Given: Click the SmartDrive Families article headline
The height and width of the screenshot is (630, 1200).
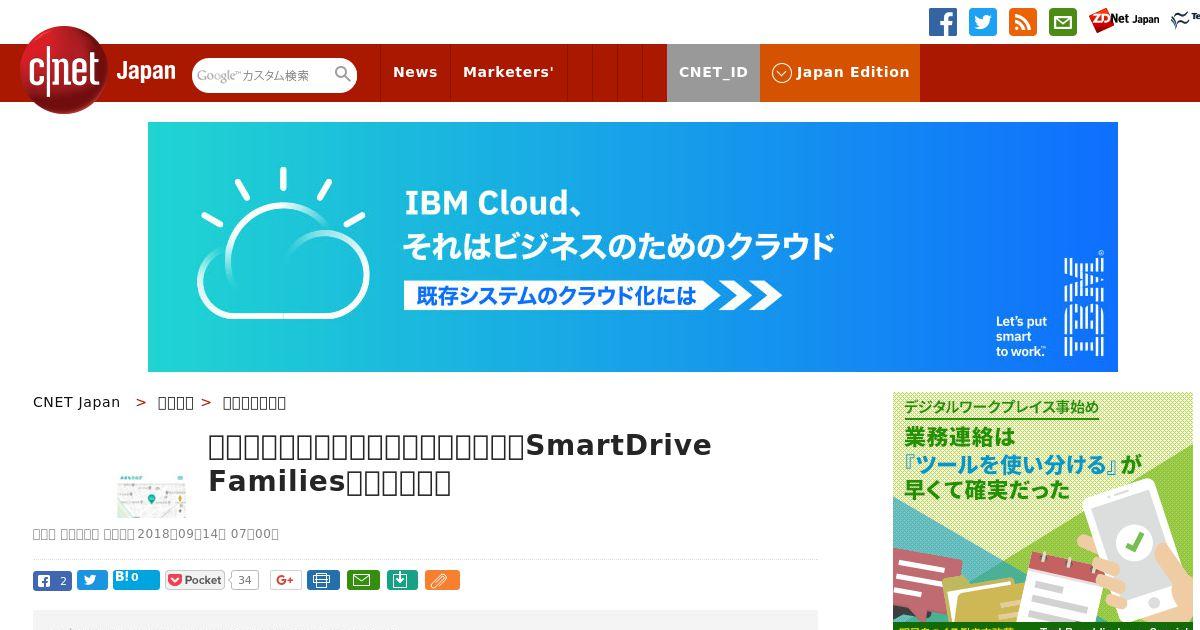Looking at the screenshot, I should pos(460,463).
